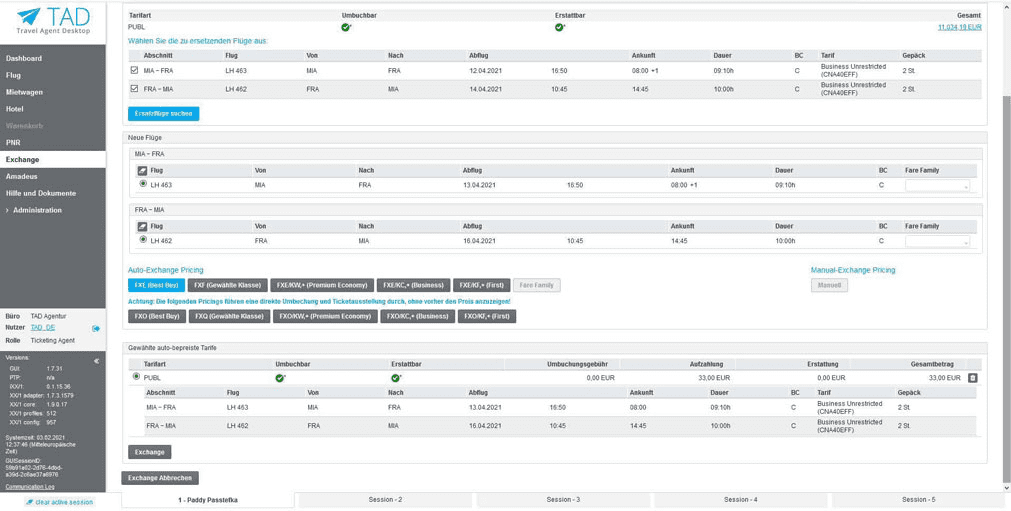Select the PUBL auto-priced fare radio button

[136, 377]
